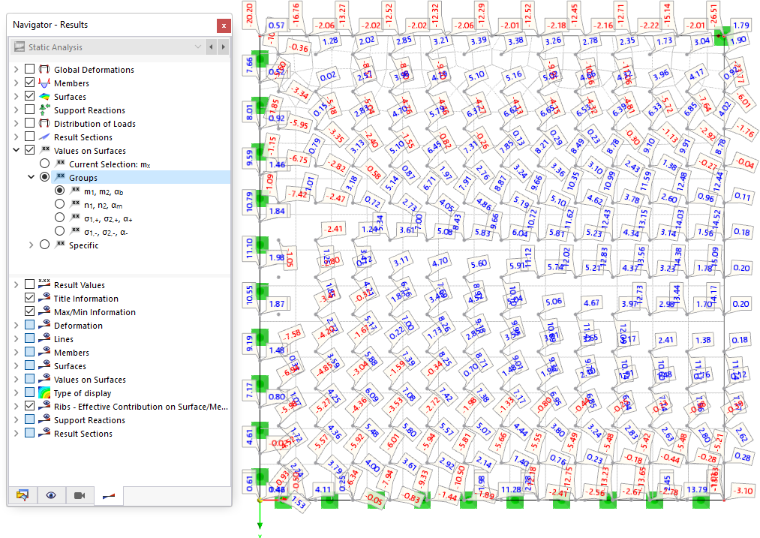The image size is (760, 538).
Task: Collapse the Values on Surfaces node
Action: (x=16, y=150)
